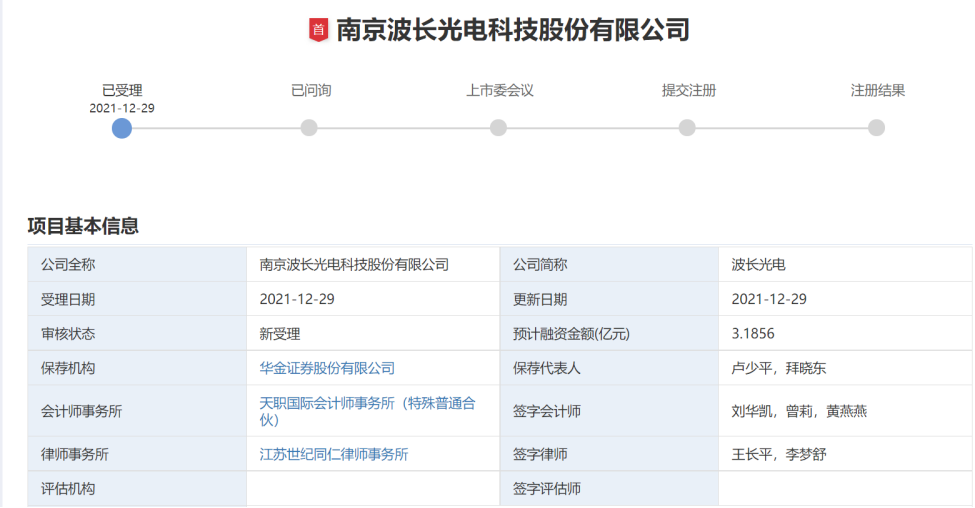
Task: Click the 会计师事务所 label cell
Action: coord(137,411)
